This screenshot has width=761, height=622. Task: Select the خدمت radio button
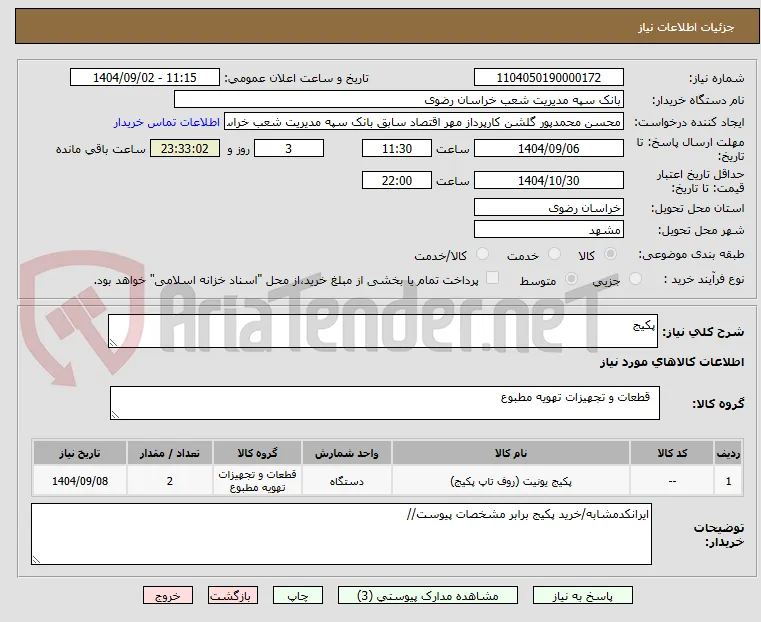click(554, 254)
